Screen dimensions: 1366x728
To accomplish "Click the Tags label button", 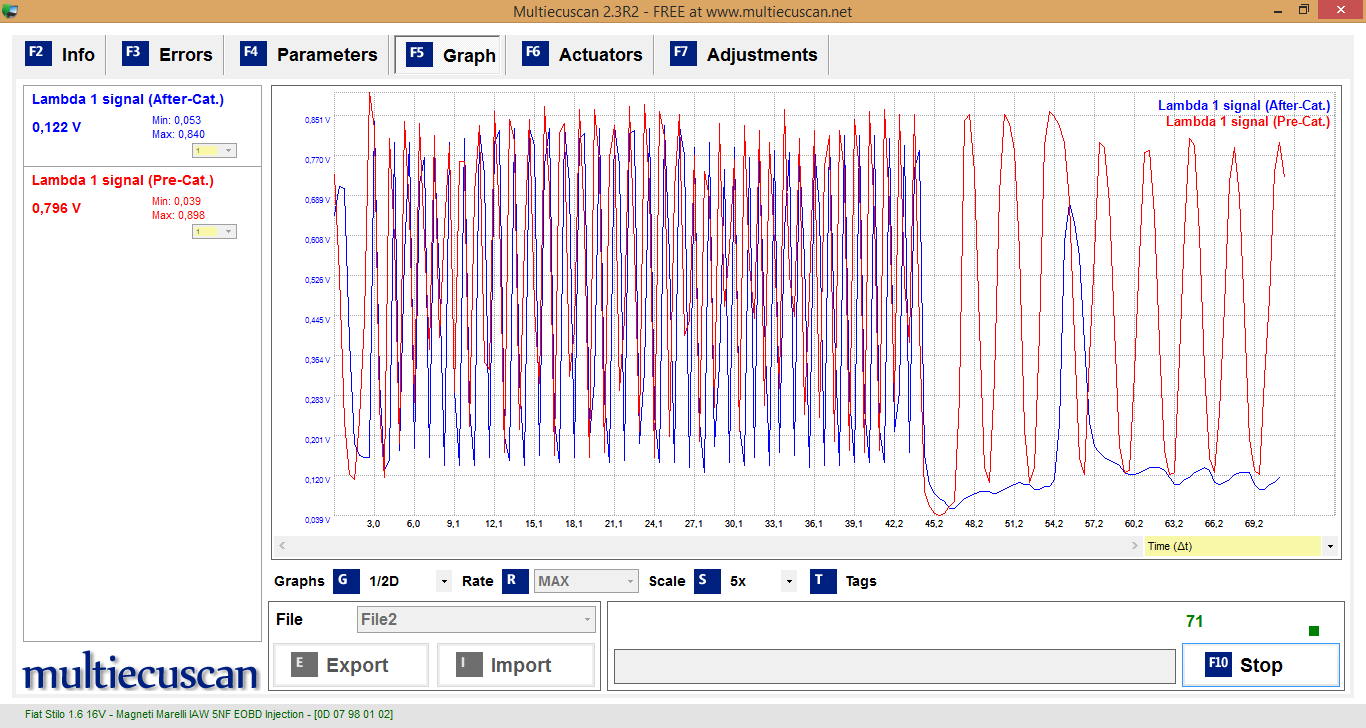I will (x=861, y=581).
